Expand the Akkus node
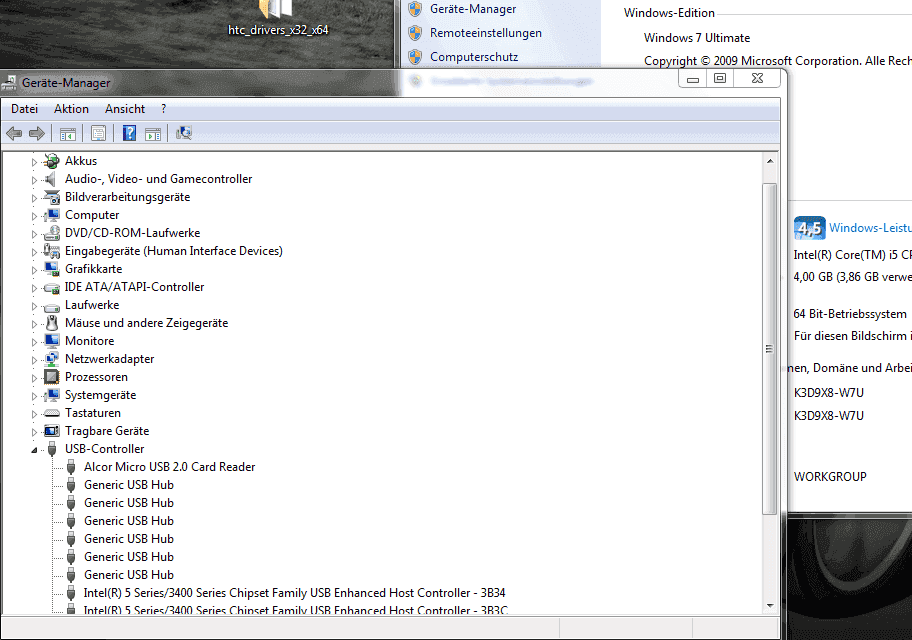912x640 pixels. (34, 162)
